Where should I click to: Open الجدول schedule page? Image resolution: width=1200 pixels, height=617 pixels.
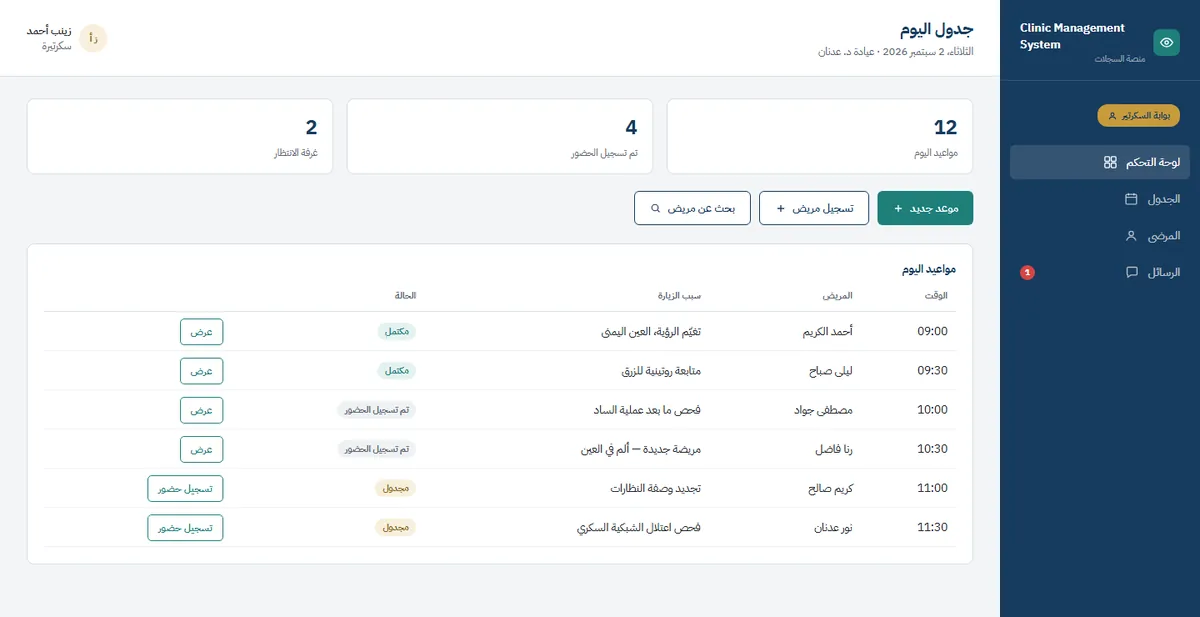tap(1099, 199)
